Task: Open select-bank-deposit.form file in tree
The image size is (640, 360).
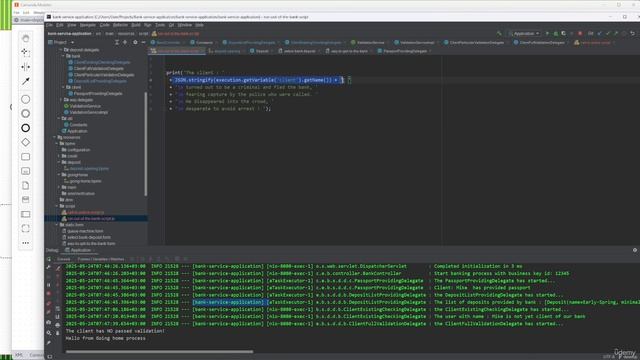Action: pos(88,237)
